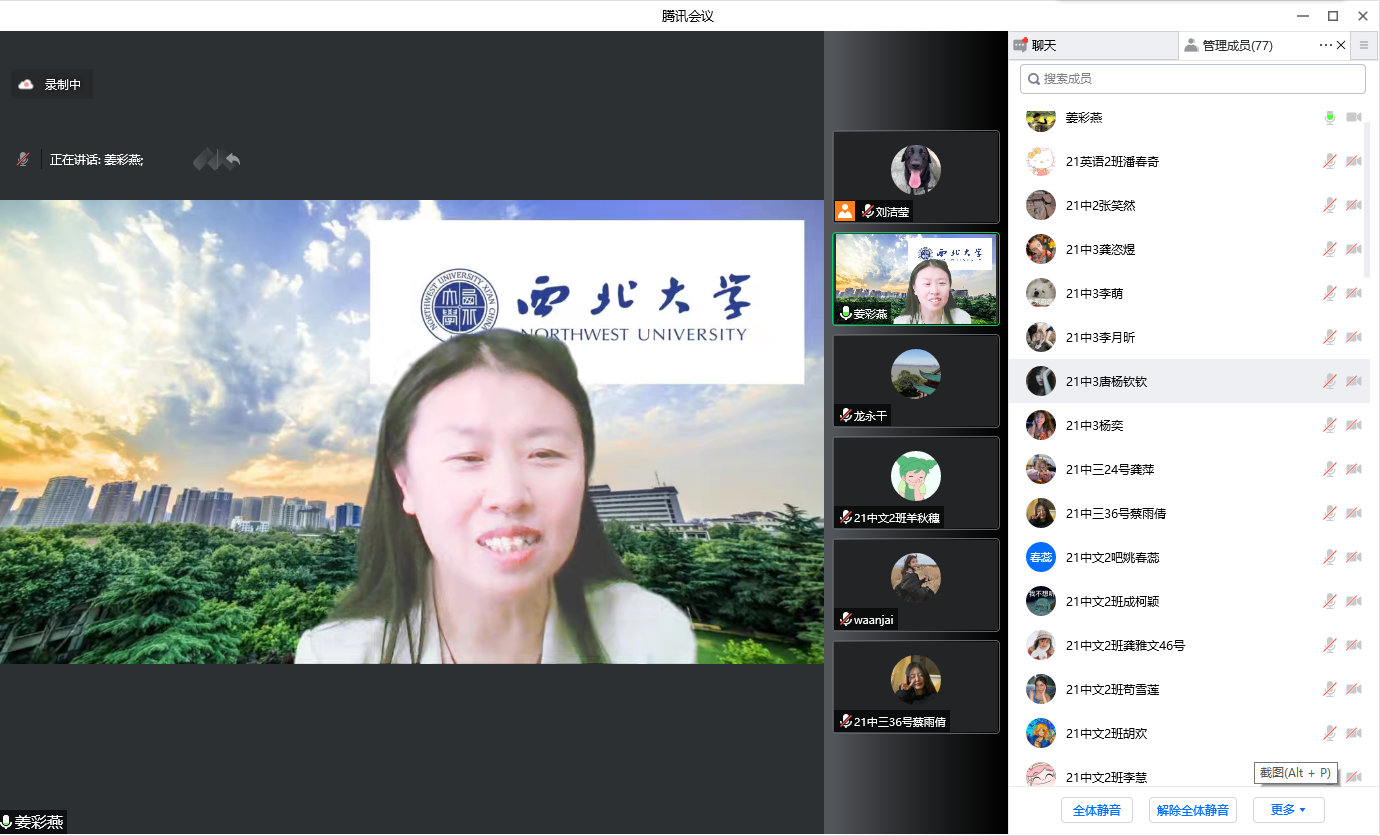Click the cloud recording status icon
The height and width of the screenshot is (836, 1380).
26,85
